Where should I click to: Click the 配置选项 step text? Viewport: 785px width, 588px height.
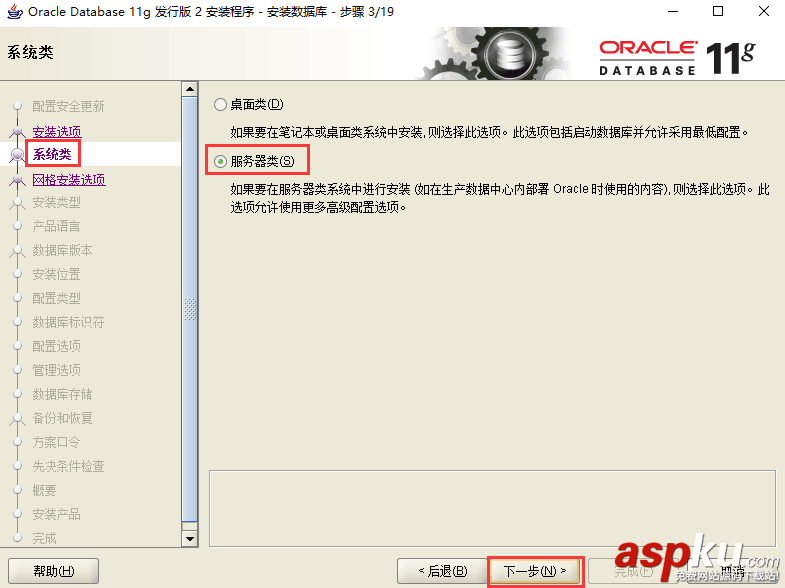click(56, 346)
